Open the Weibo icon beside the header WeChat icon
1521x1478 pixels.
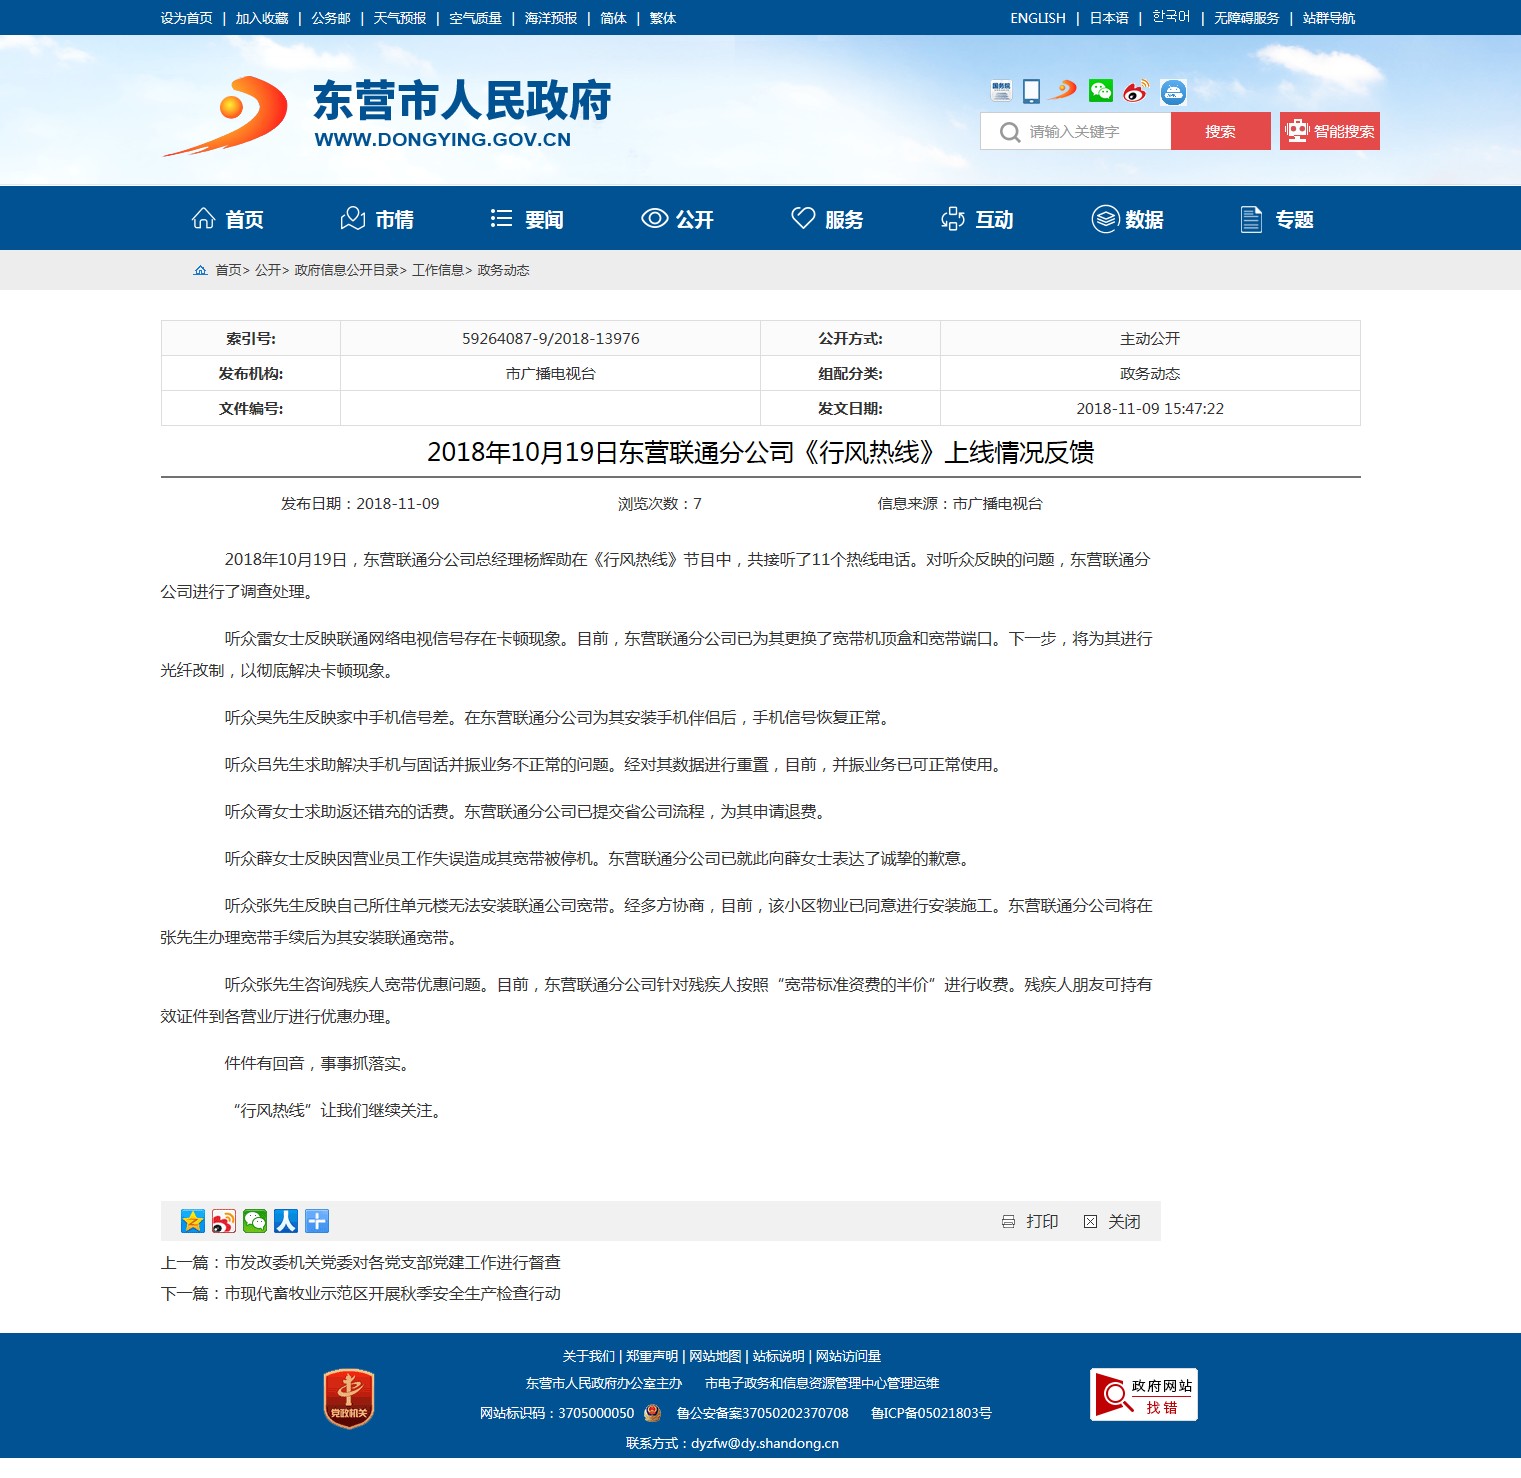pos(1135,92)
